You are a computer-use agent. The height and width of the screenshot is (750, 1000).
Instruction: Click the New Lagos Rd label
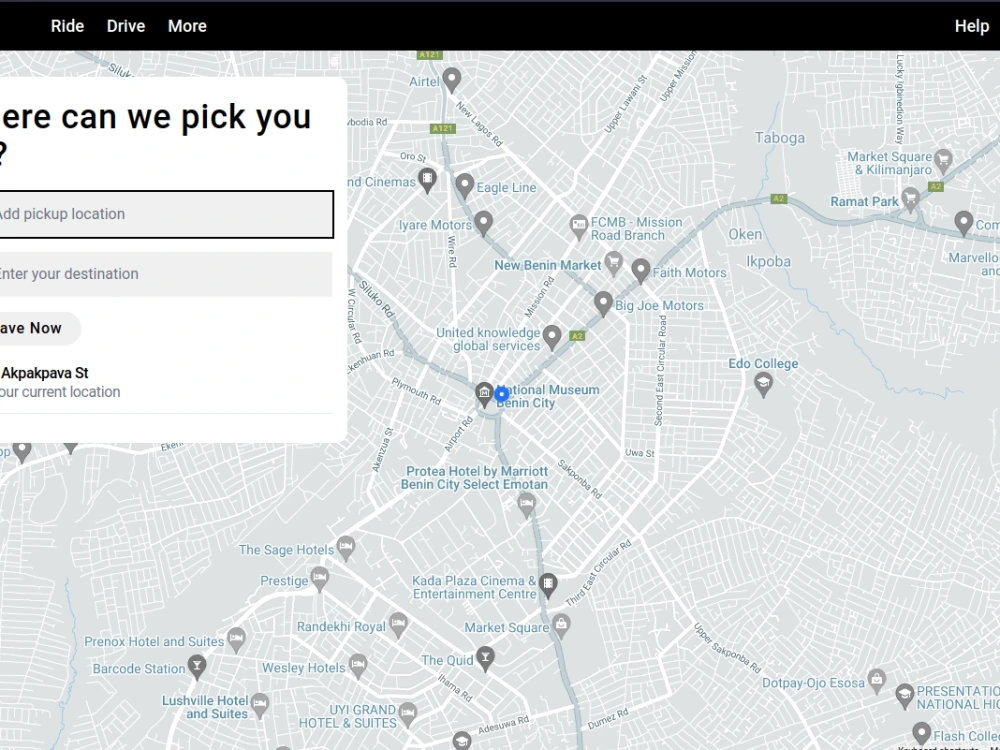tap(479, 125)
